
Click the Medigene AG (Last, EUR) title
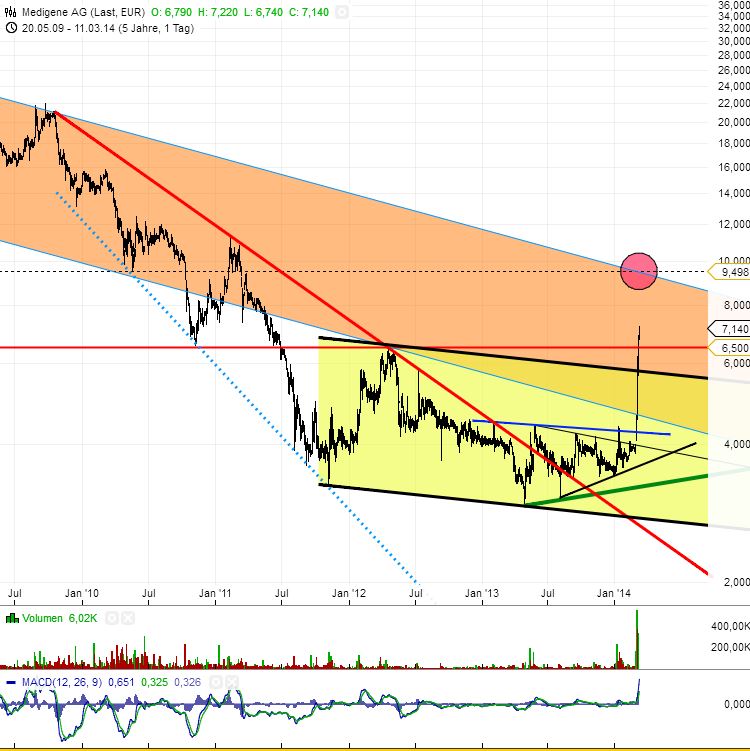point(83,12)
